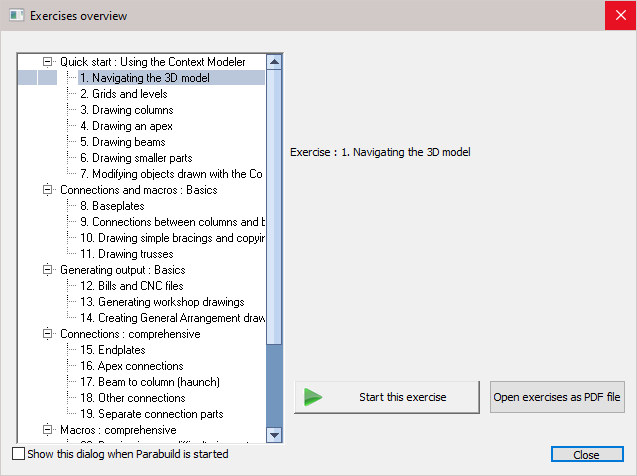Select exercise 2. Grids and levels
Viewport: 637px width, 476px height.
point(123,94)
